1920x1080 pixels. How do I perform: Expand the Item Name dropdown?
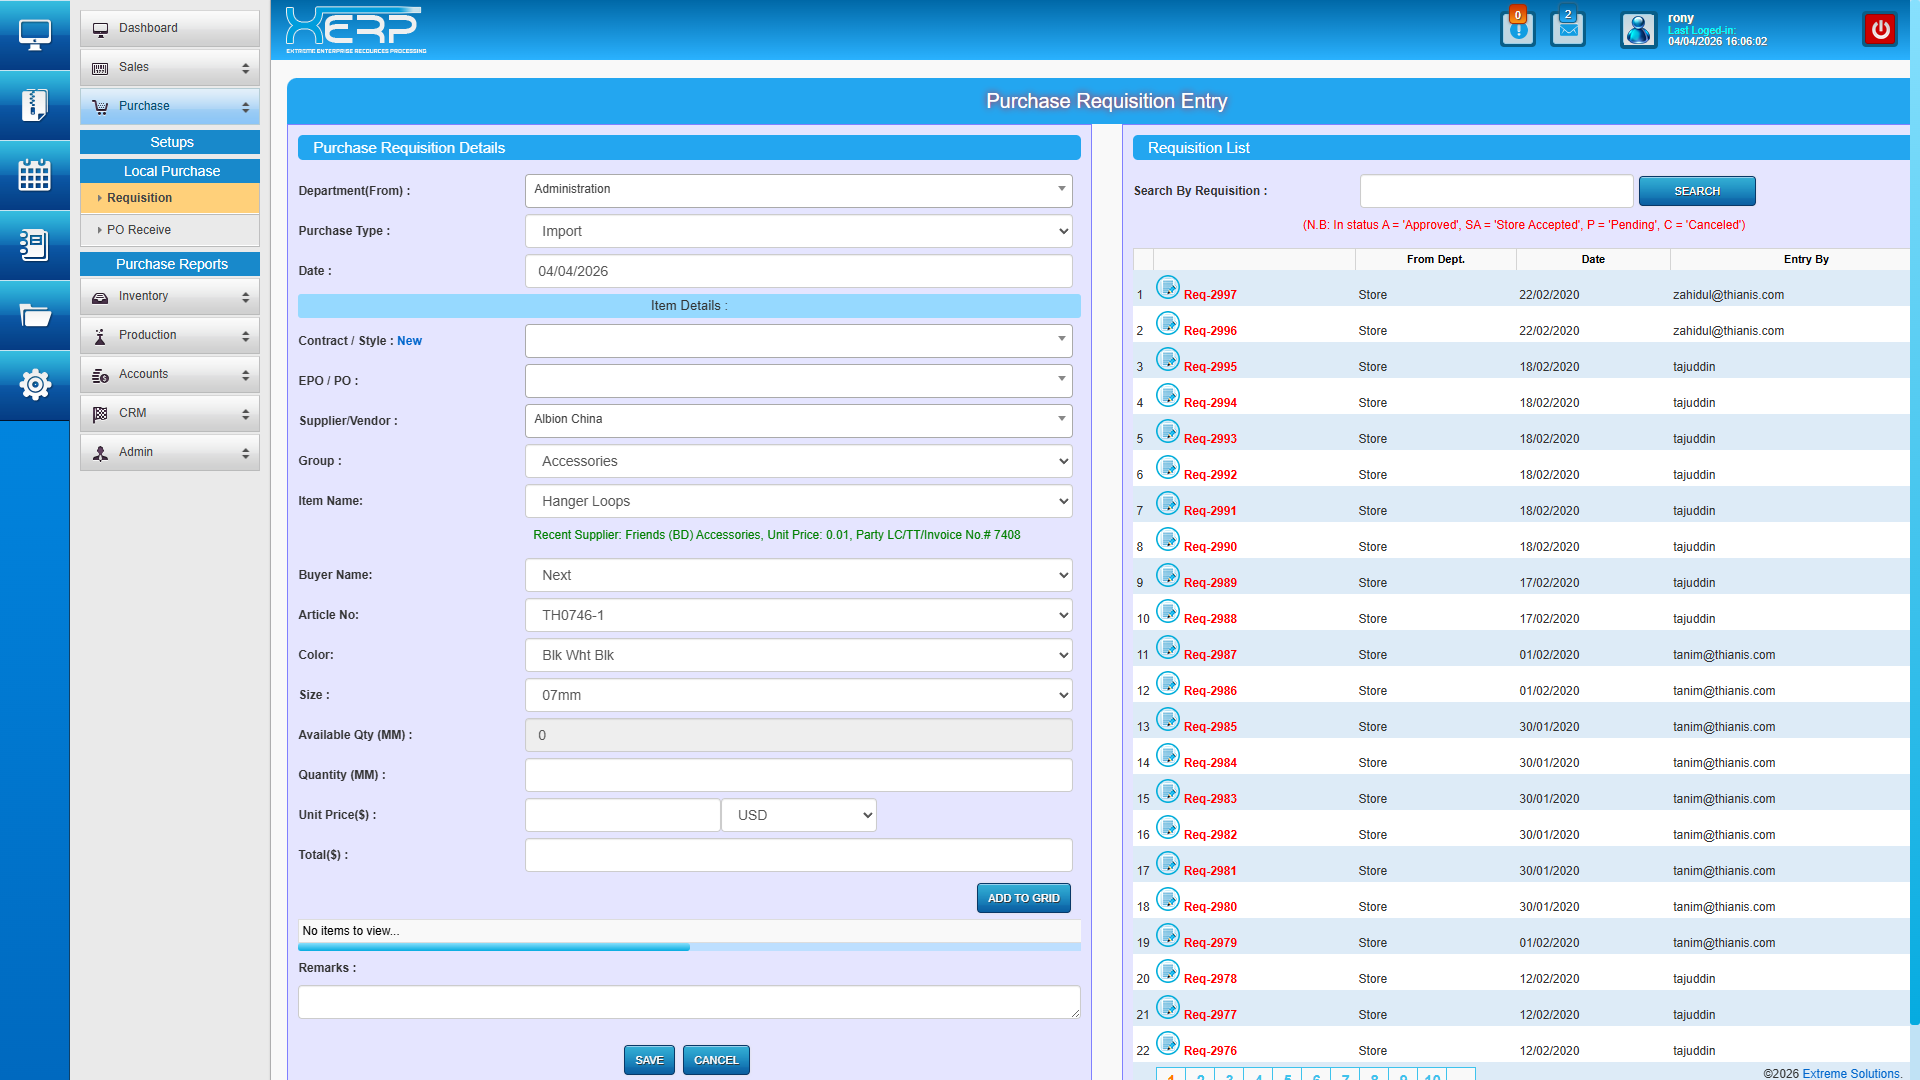[x=798, y=501]
